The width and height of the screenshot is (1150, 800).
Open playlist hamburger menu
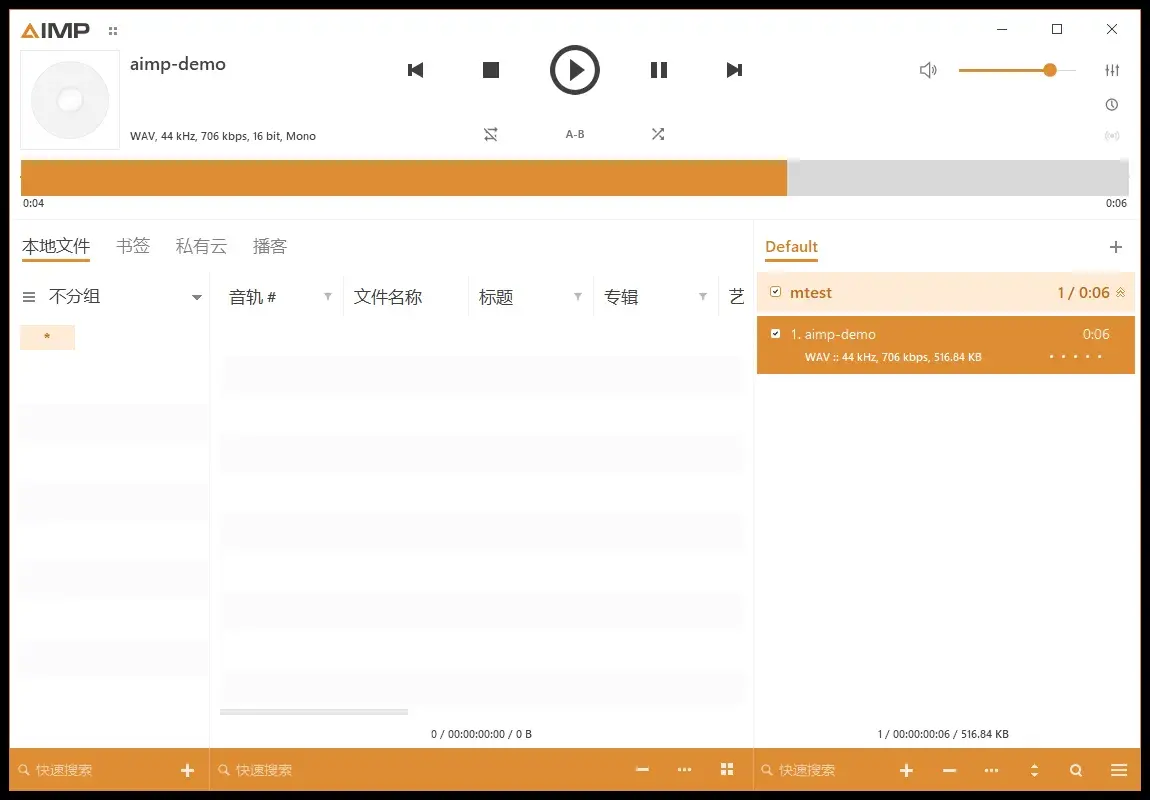coord(1119,770)
